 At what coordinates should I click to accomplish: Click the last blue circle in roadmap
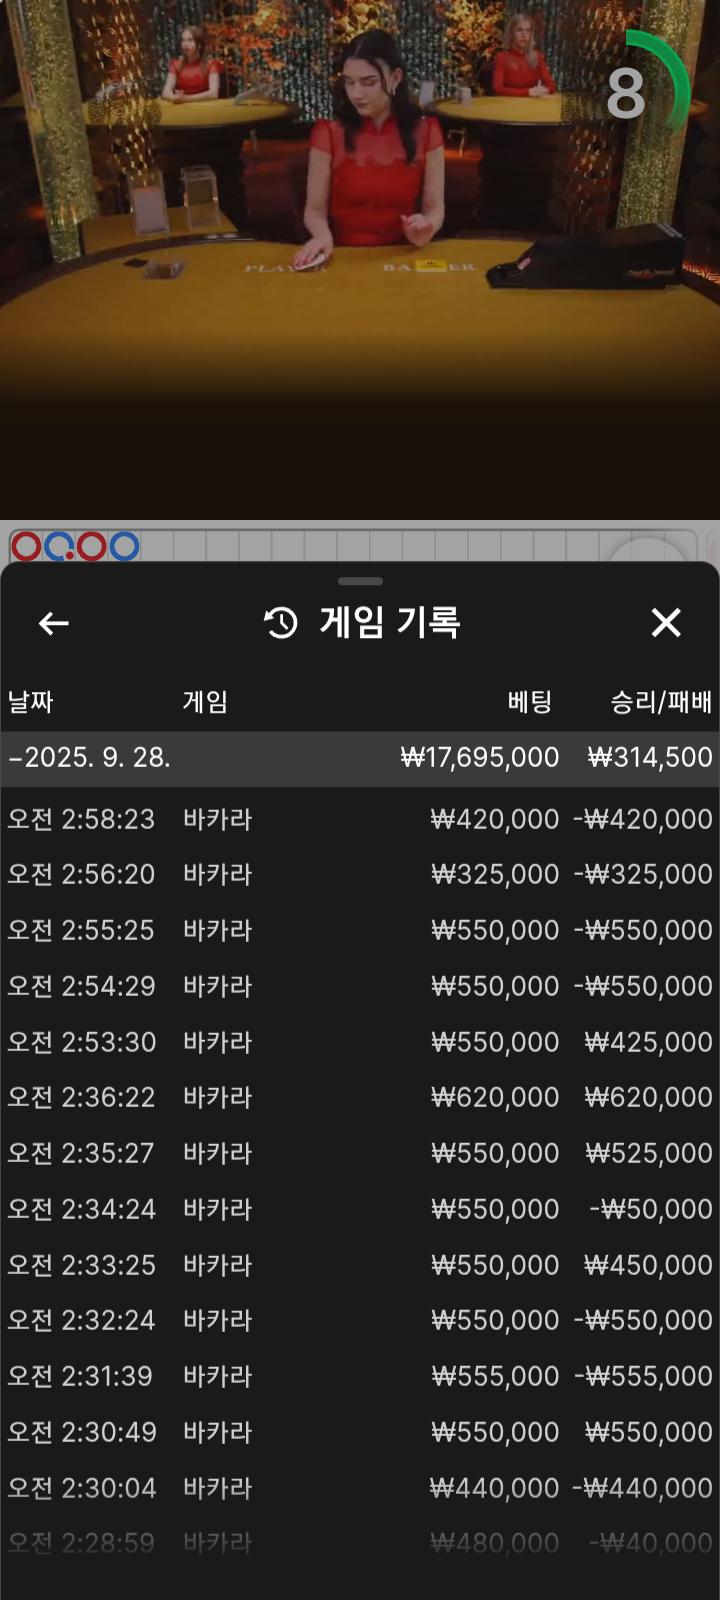click(124, 546)
